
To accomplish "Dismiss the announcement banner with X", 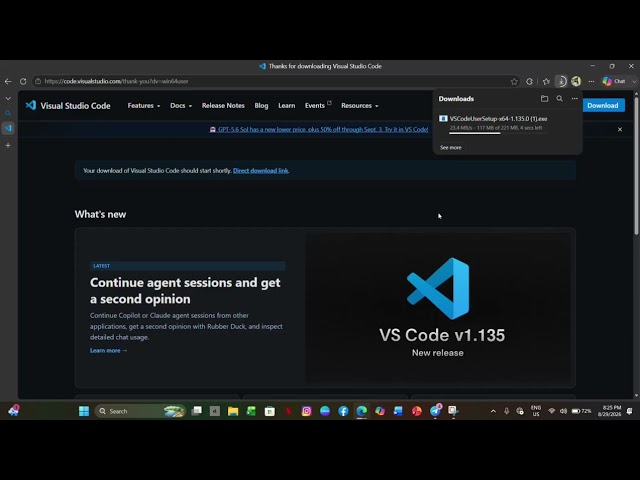I will (620, 129).
